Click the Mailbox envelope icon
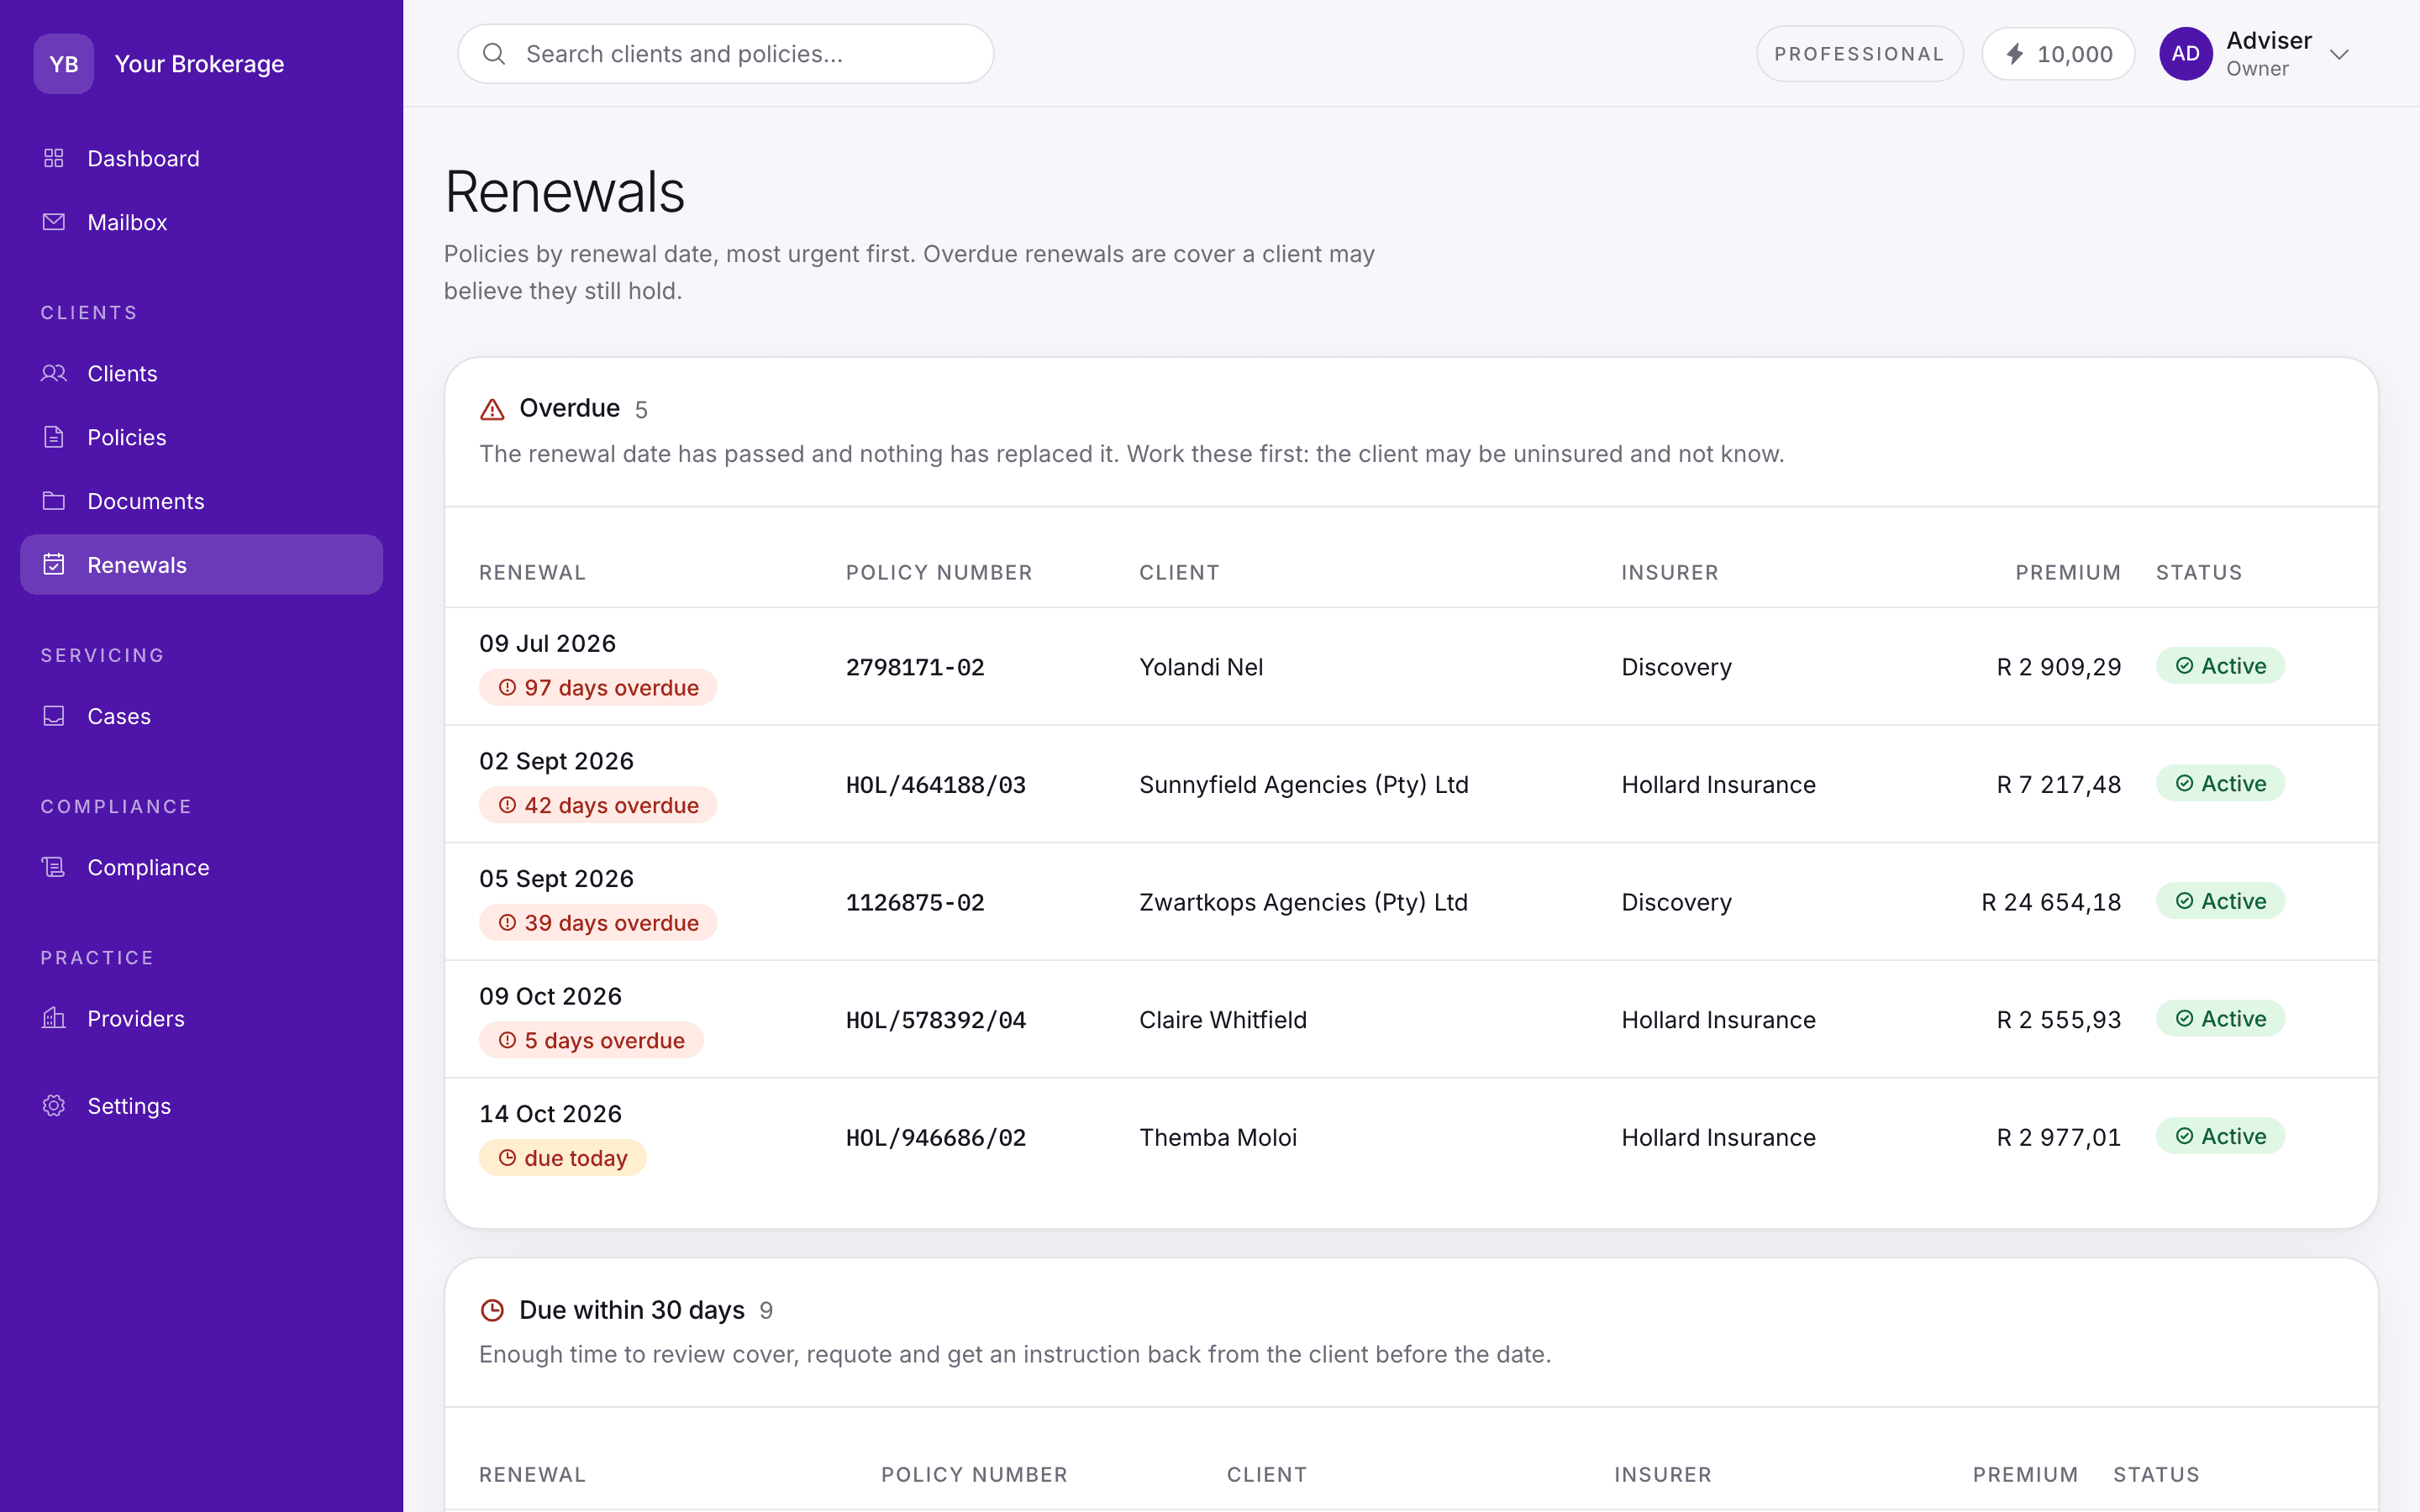The height and width of the screenshot is (1512, 2420). tap(54, 222)
